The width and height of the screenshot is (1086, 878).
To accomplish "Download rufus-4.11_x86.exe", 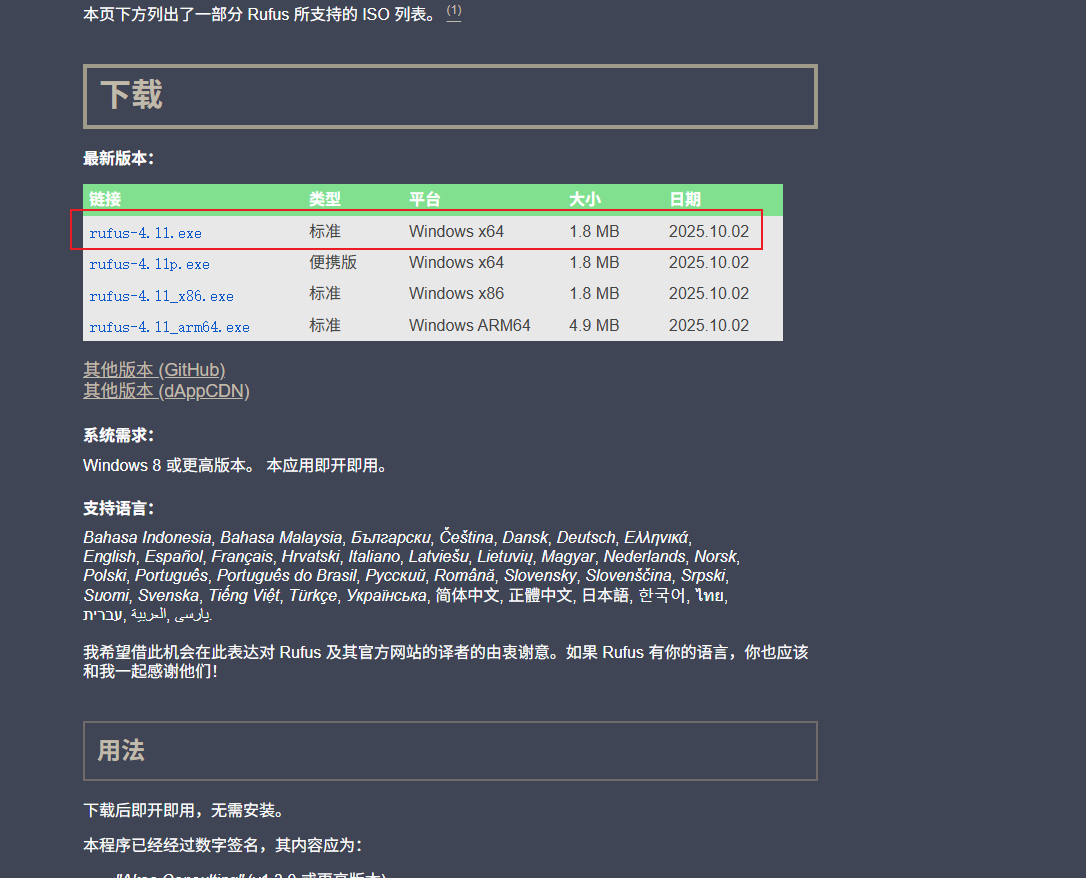I will 161,296.
